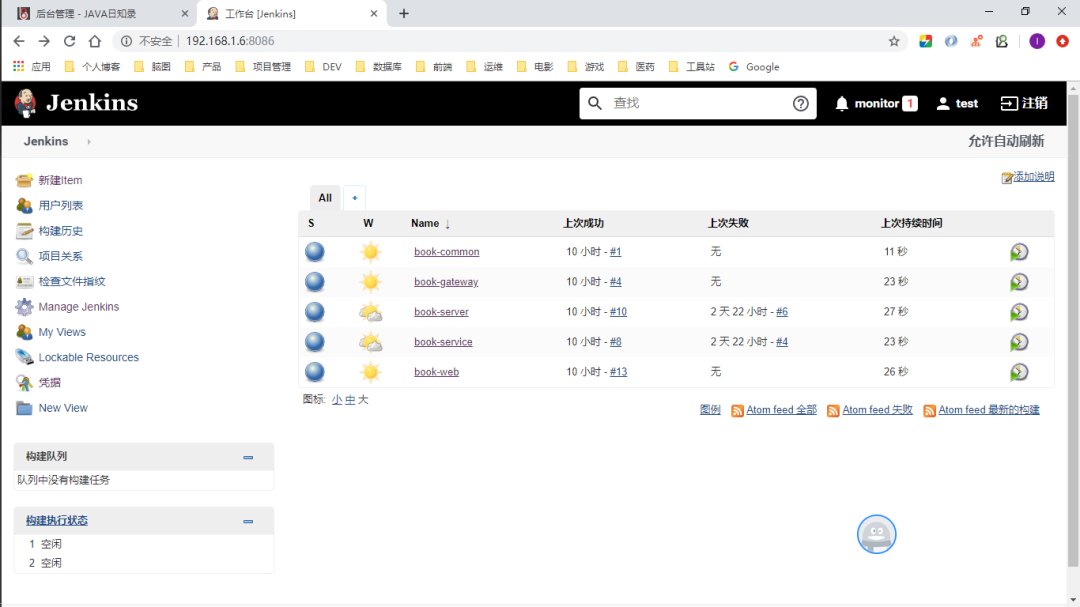The image size is (1080, 607).
Task: Collapse the 构建队列 panel
Action: [248, 457]
